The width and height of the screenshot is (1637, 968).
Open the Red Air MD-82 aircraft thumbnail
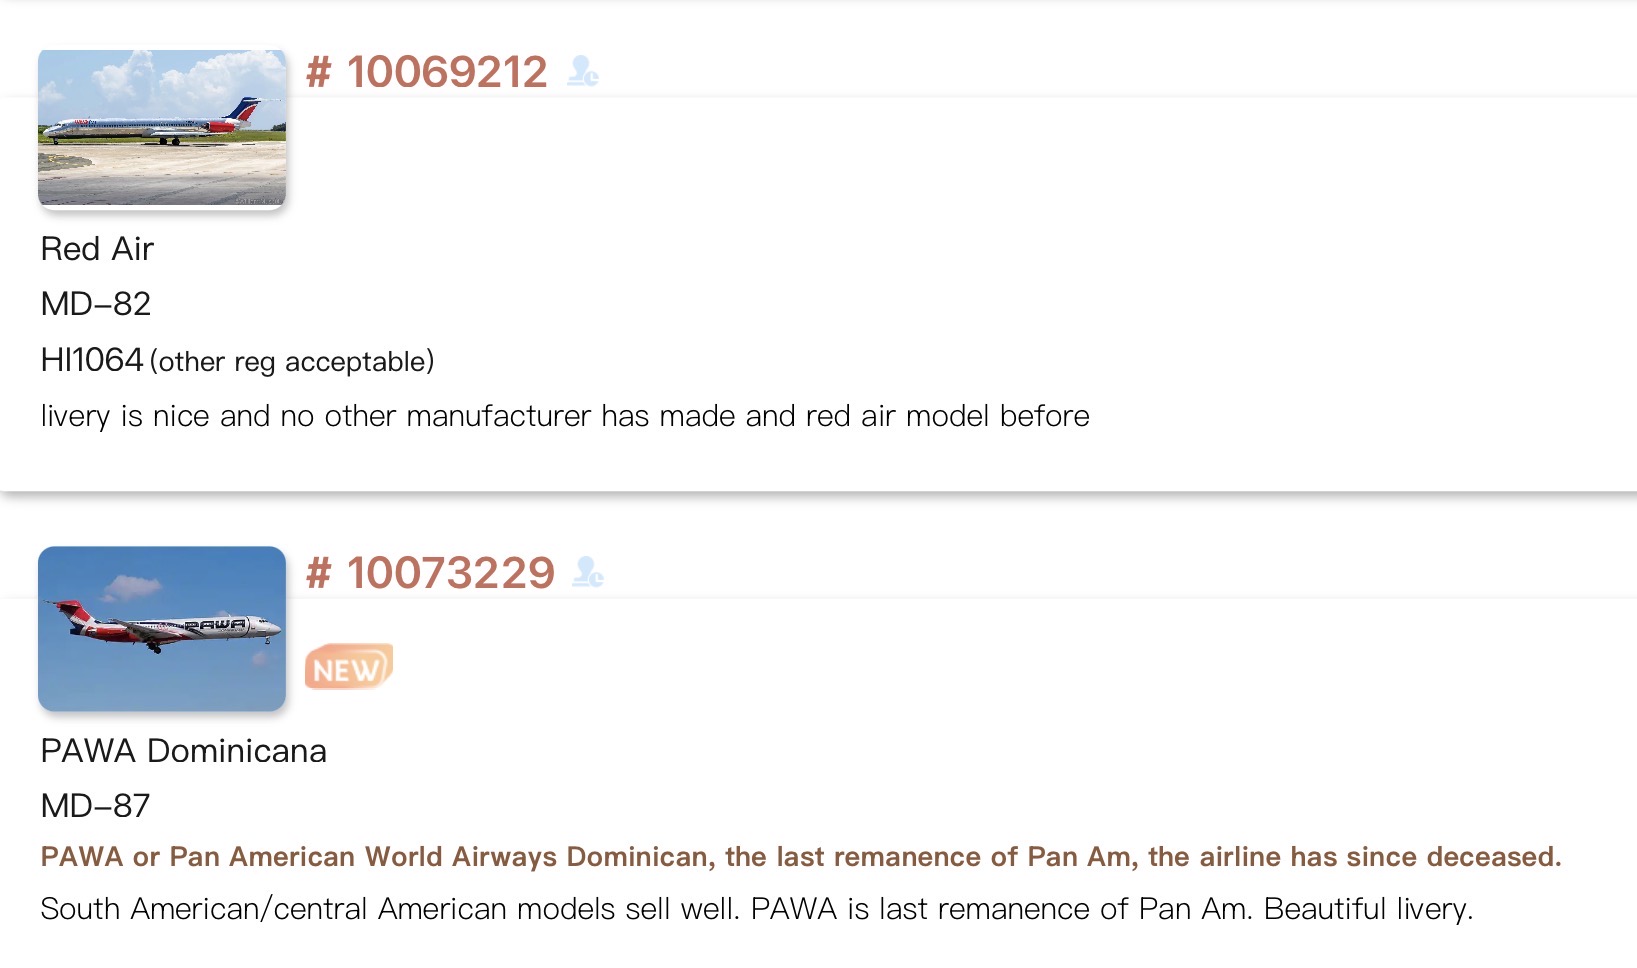[162, 128]
